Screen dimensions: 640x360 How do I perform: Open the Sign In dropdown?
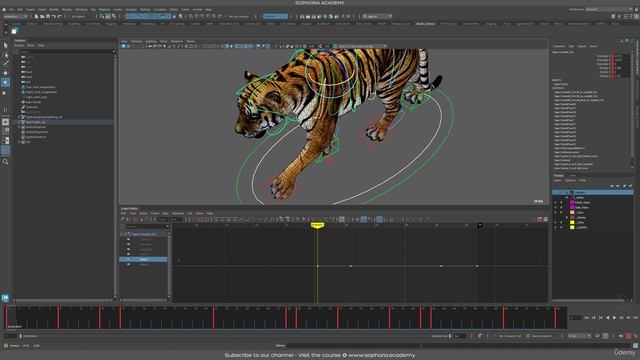click(378, 16)
